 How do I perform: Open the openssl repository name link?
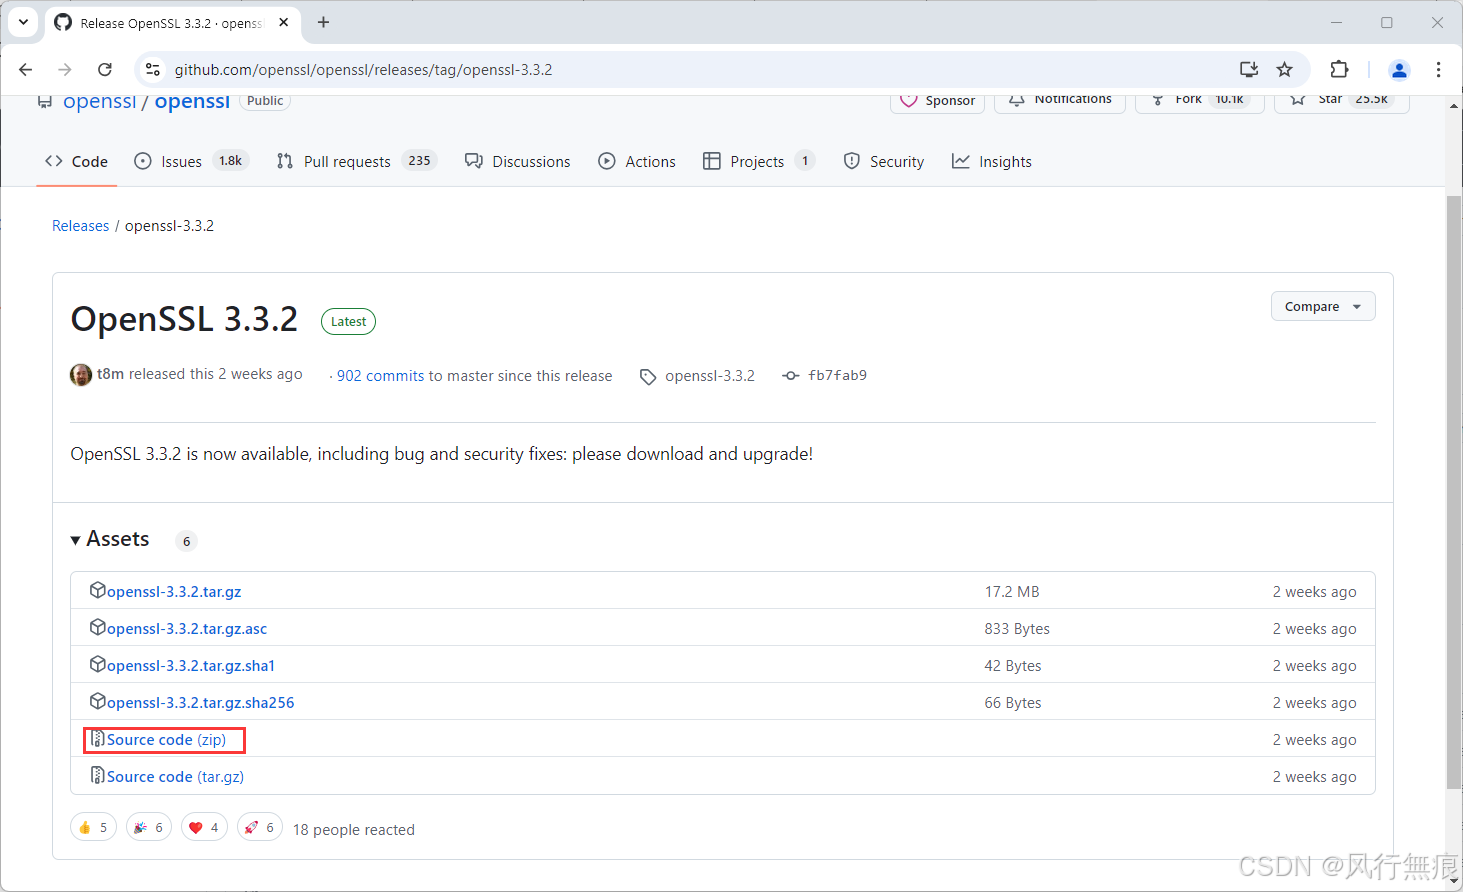tap(192, 102)
